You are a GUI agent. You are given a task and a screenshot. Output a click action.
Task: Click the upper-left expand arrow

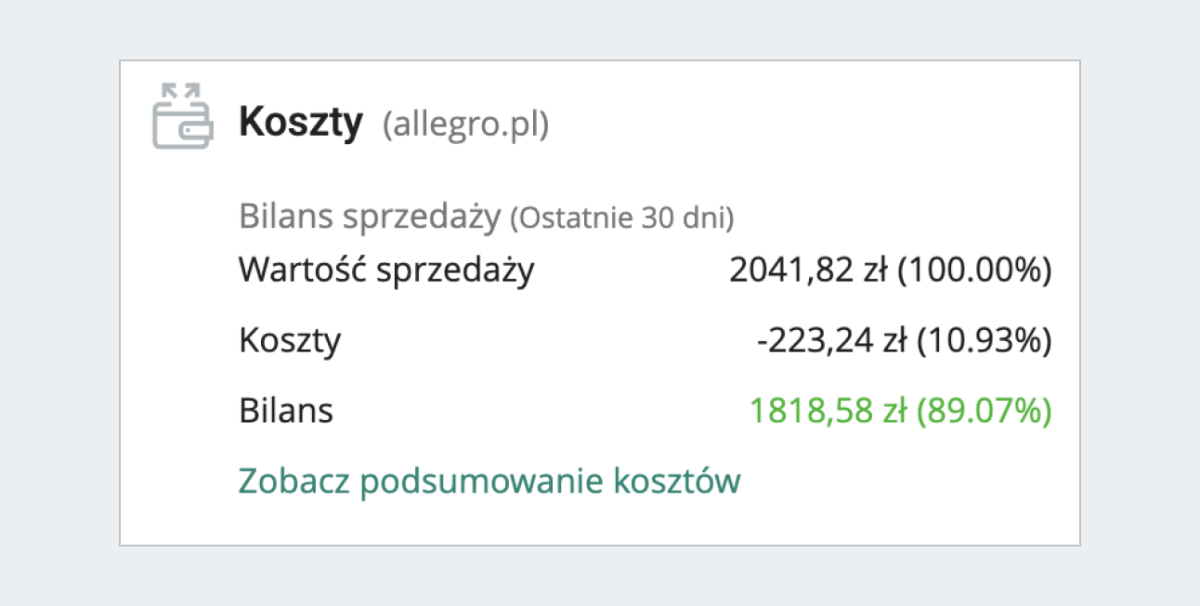167,92
